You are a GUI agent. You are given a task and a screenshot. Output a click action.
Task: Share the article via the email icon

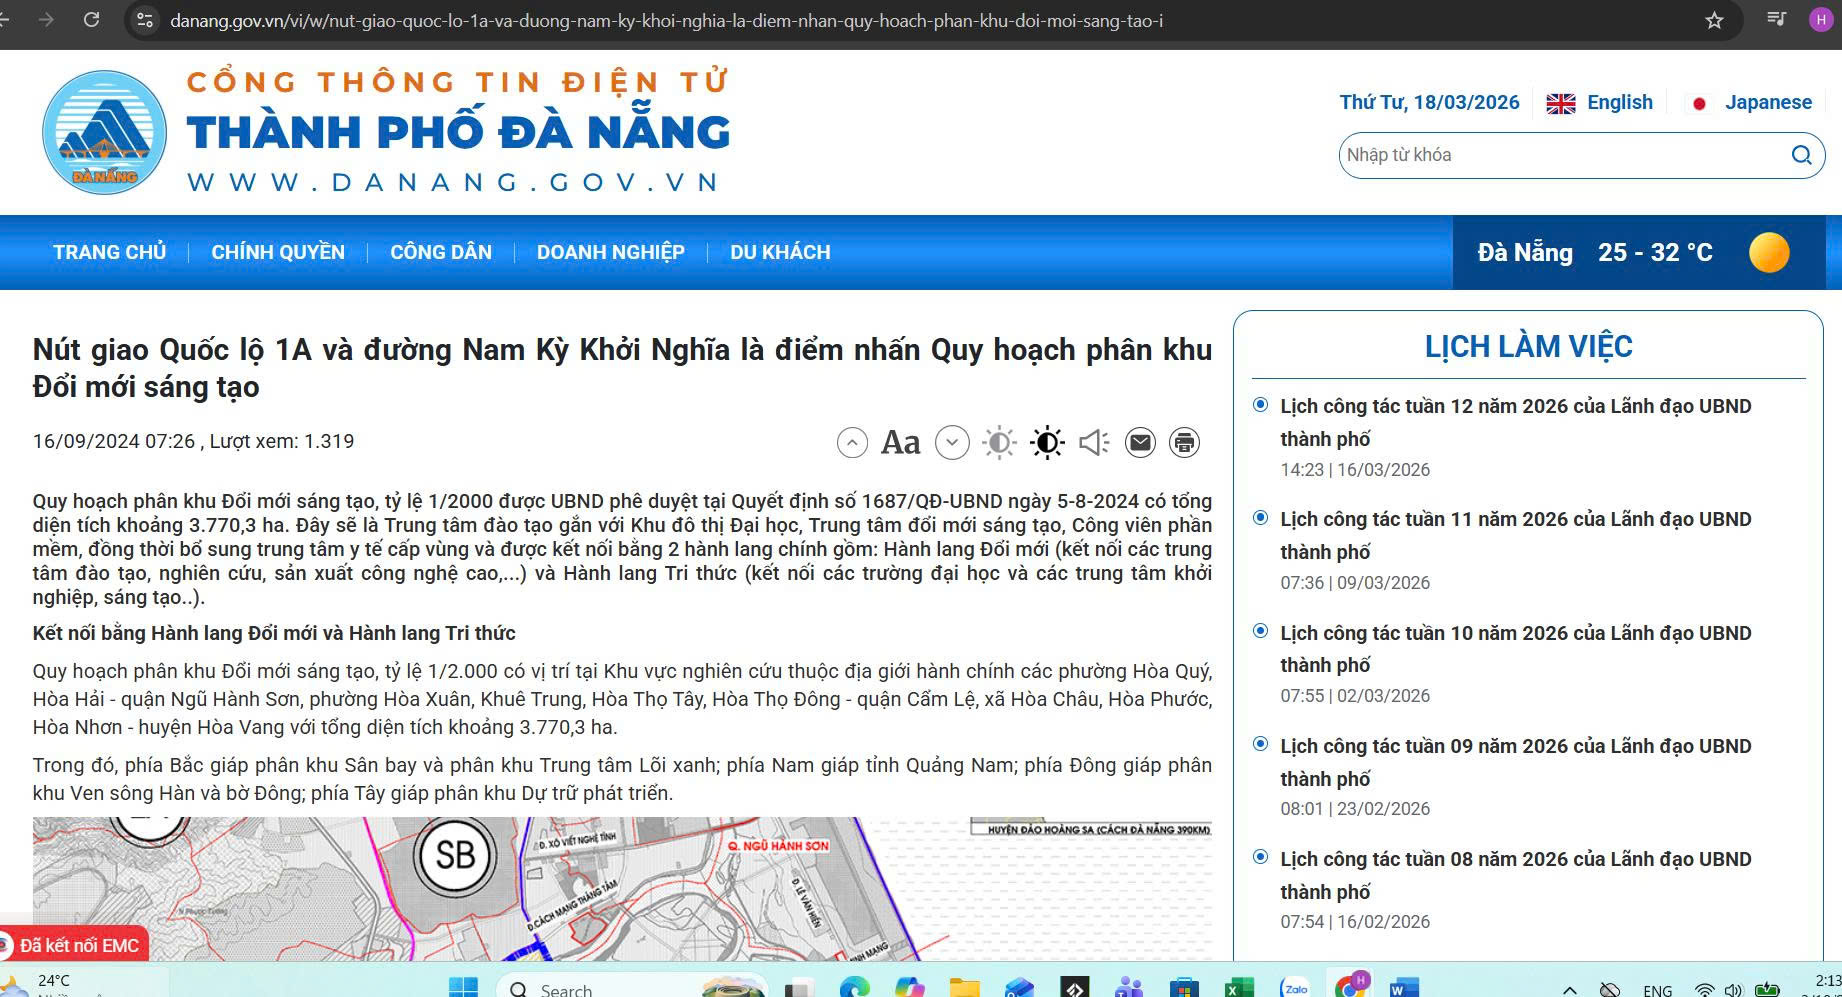pyautogui.click(x=1140, y=441)
